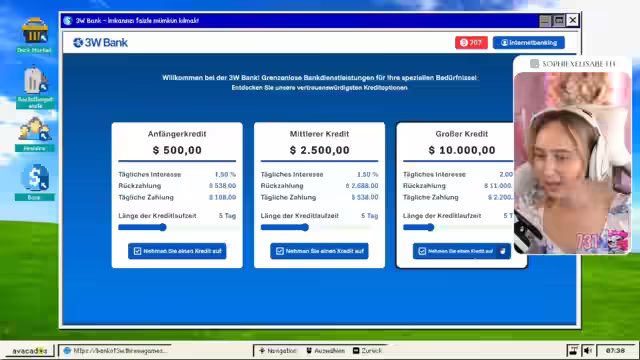The width and height of the screenshot is (640, 360).
Task: Mute sound via the taskbar speaker icon
Action: [588, 350]
